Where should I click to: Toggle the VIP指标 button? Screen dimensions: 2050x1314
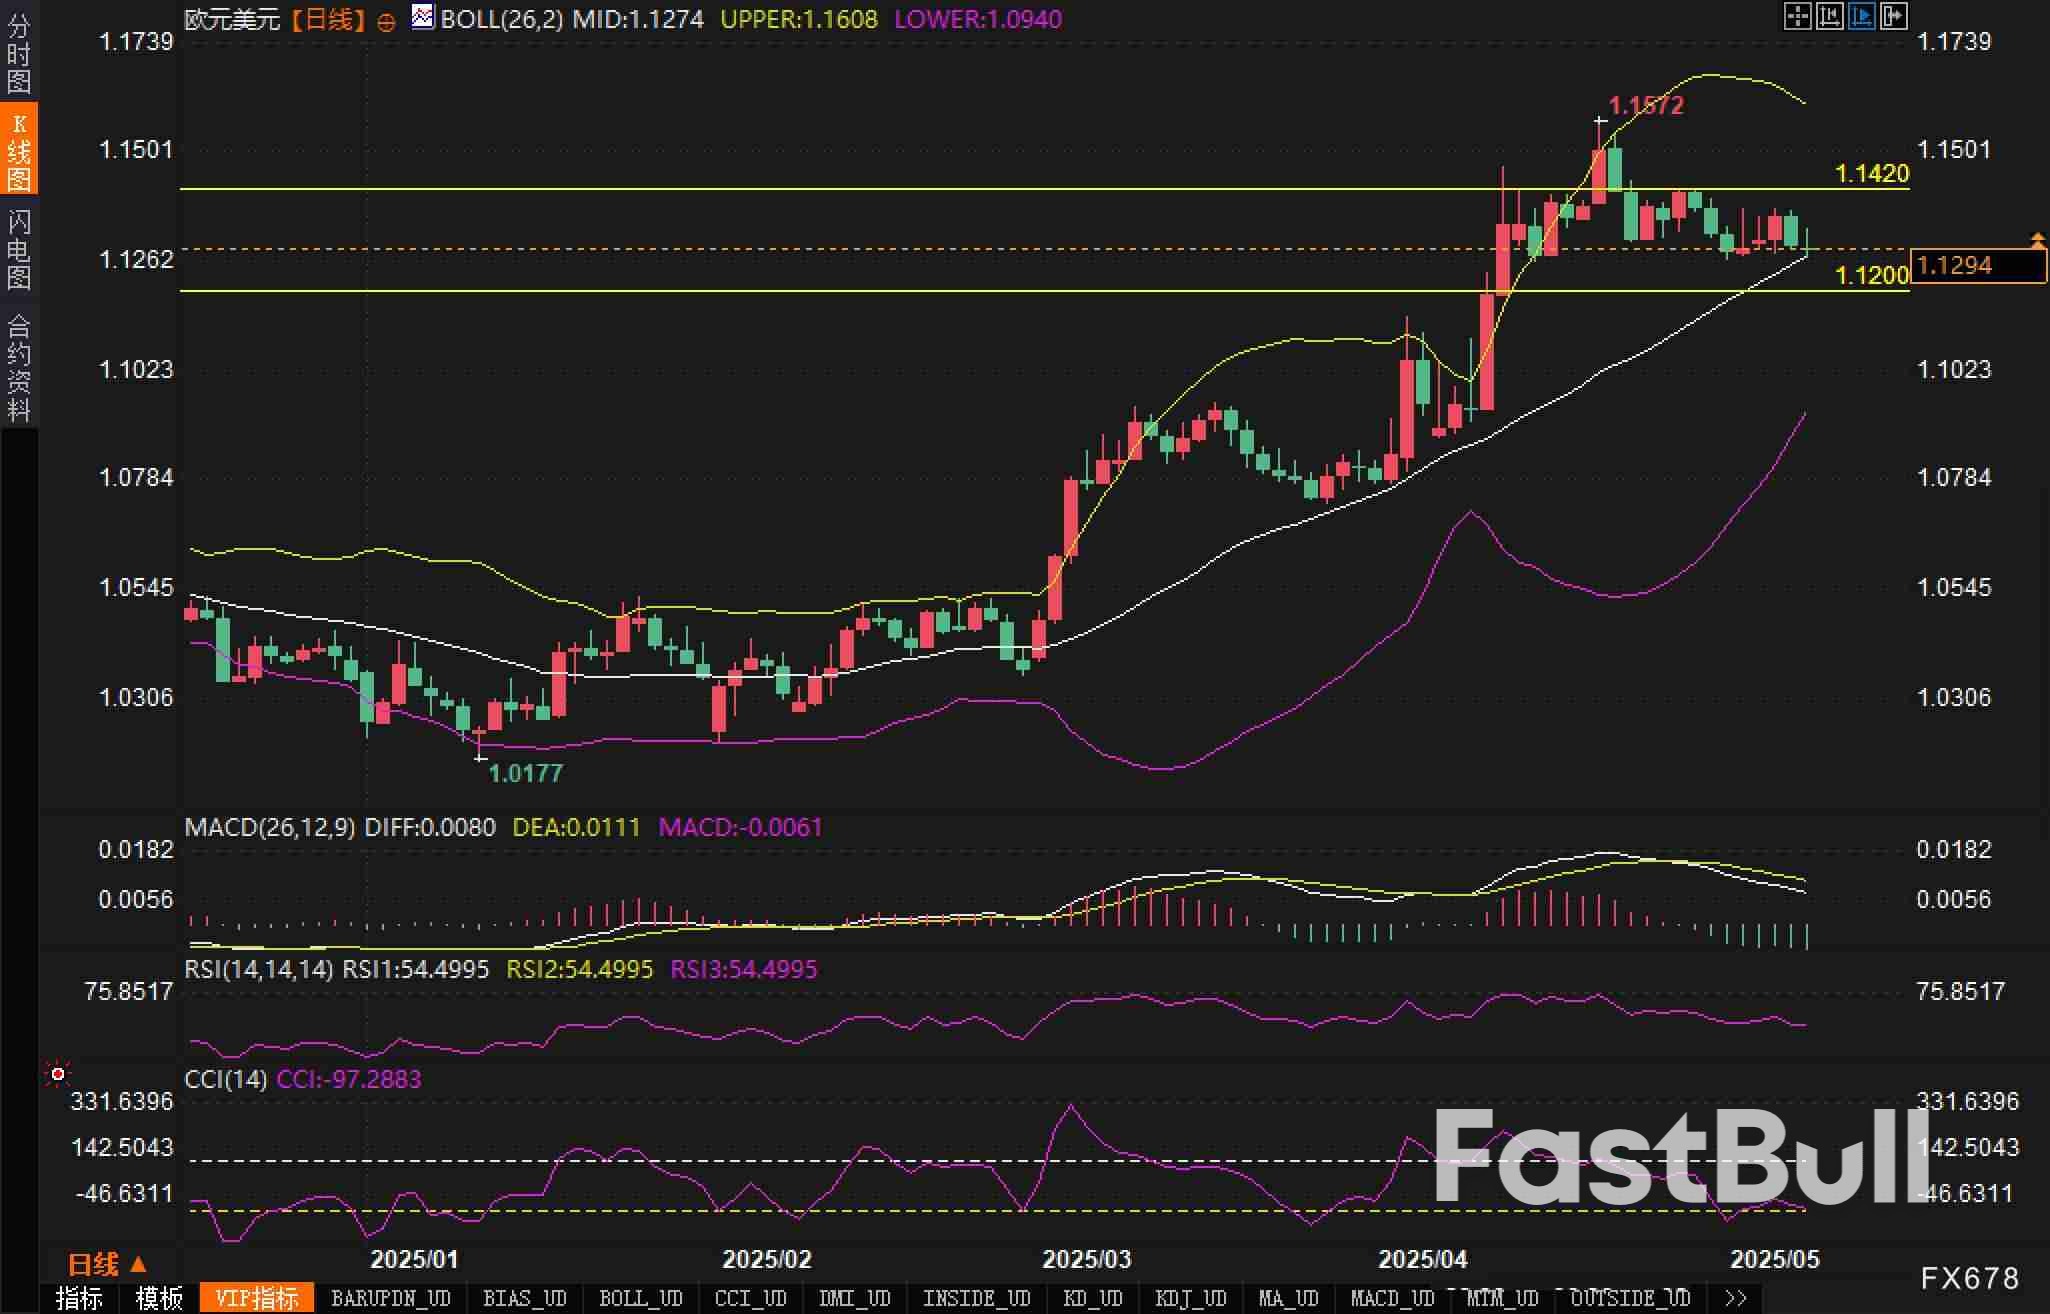tap(257, 1298)
